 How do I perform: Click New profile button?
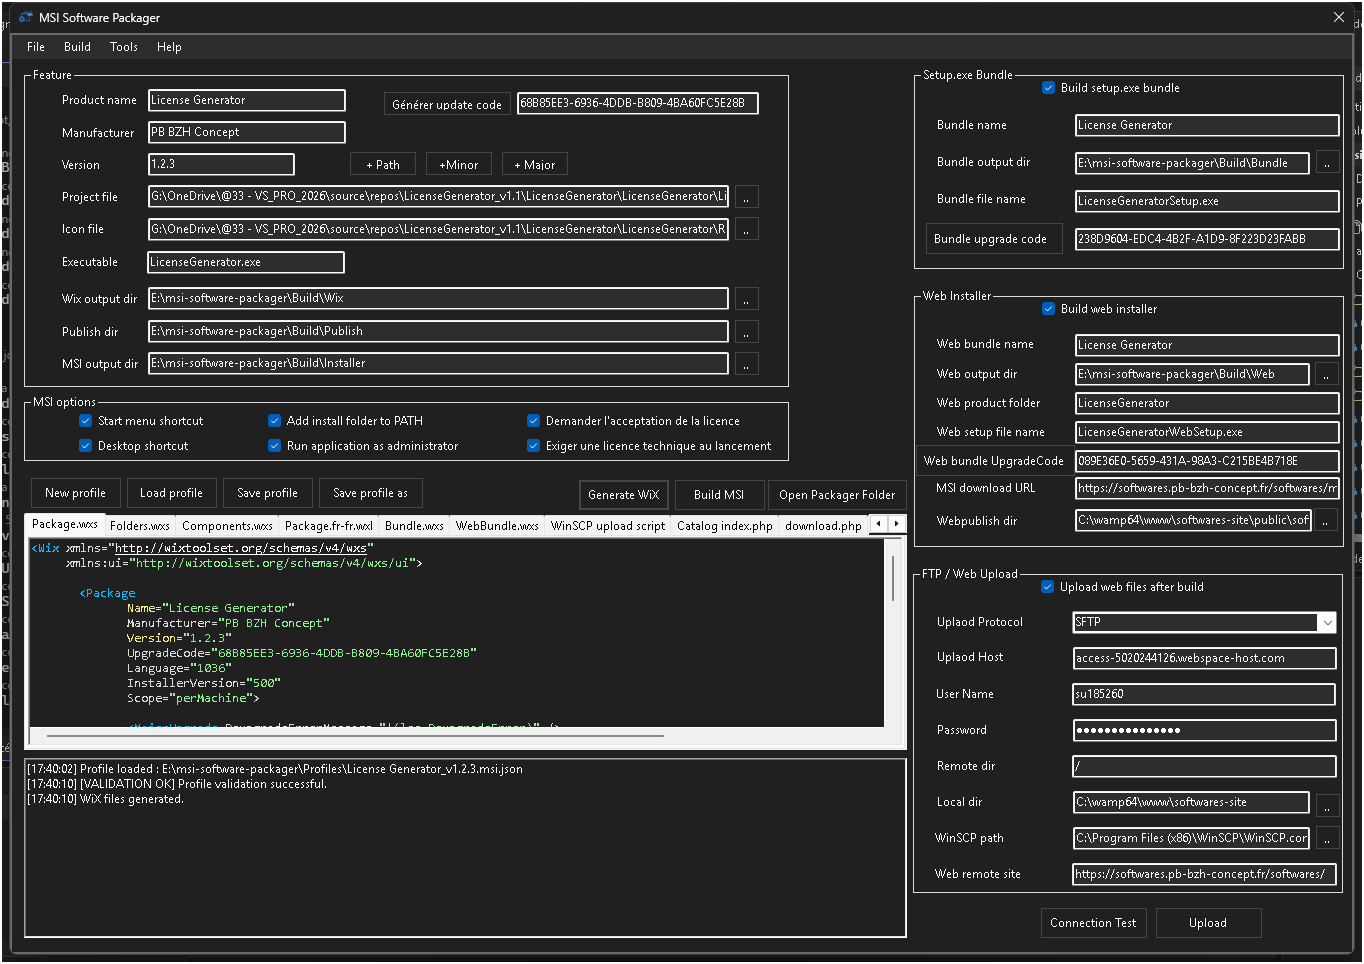[x=75, y=493]
